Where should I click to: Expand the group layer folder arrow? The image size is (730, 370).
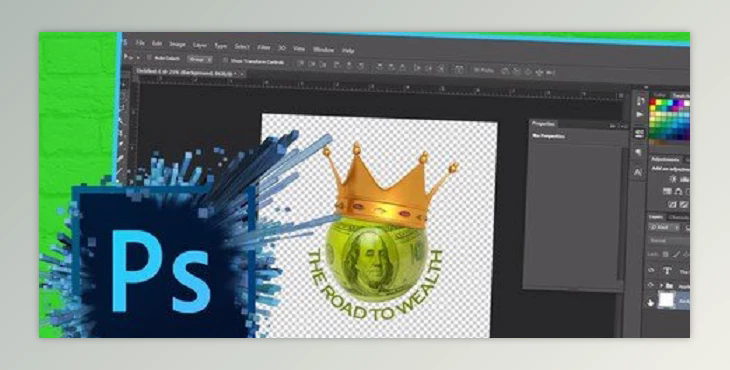(661, 285)
